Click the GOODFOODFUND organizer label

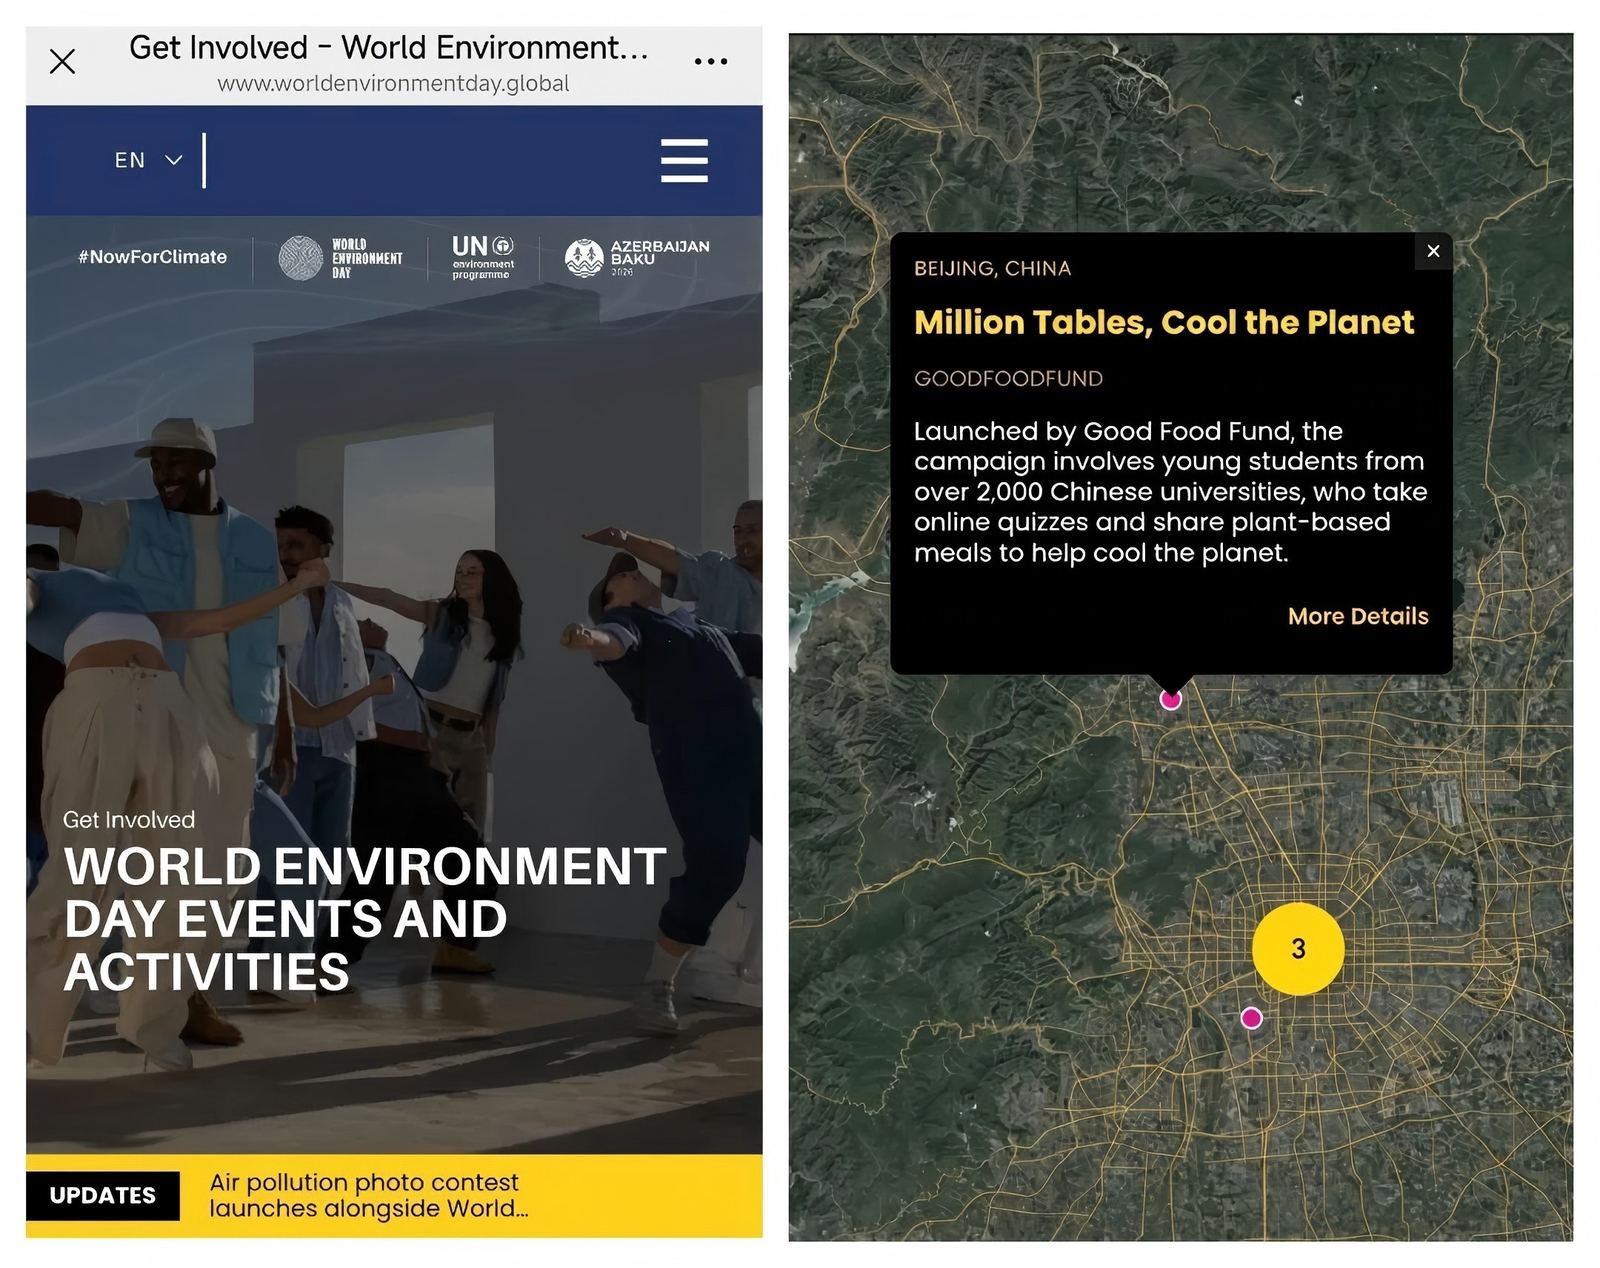pos(1008,379)
